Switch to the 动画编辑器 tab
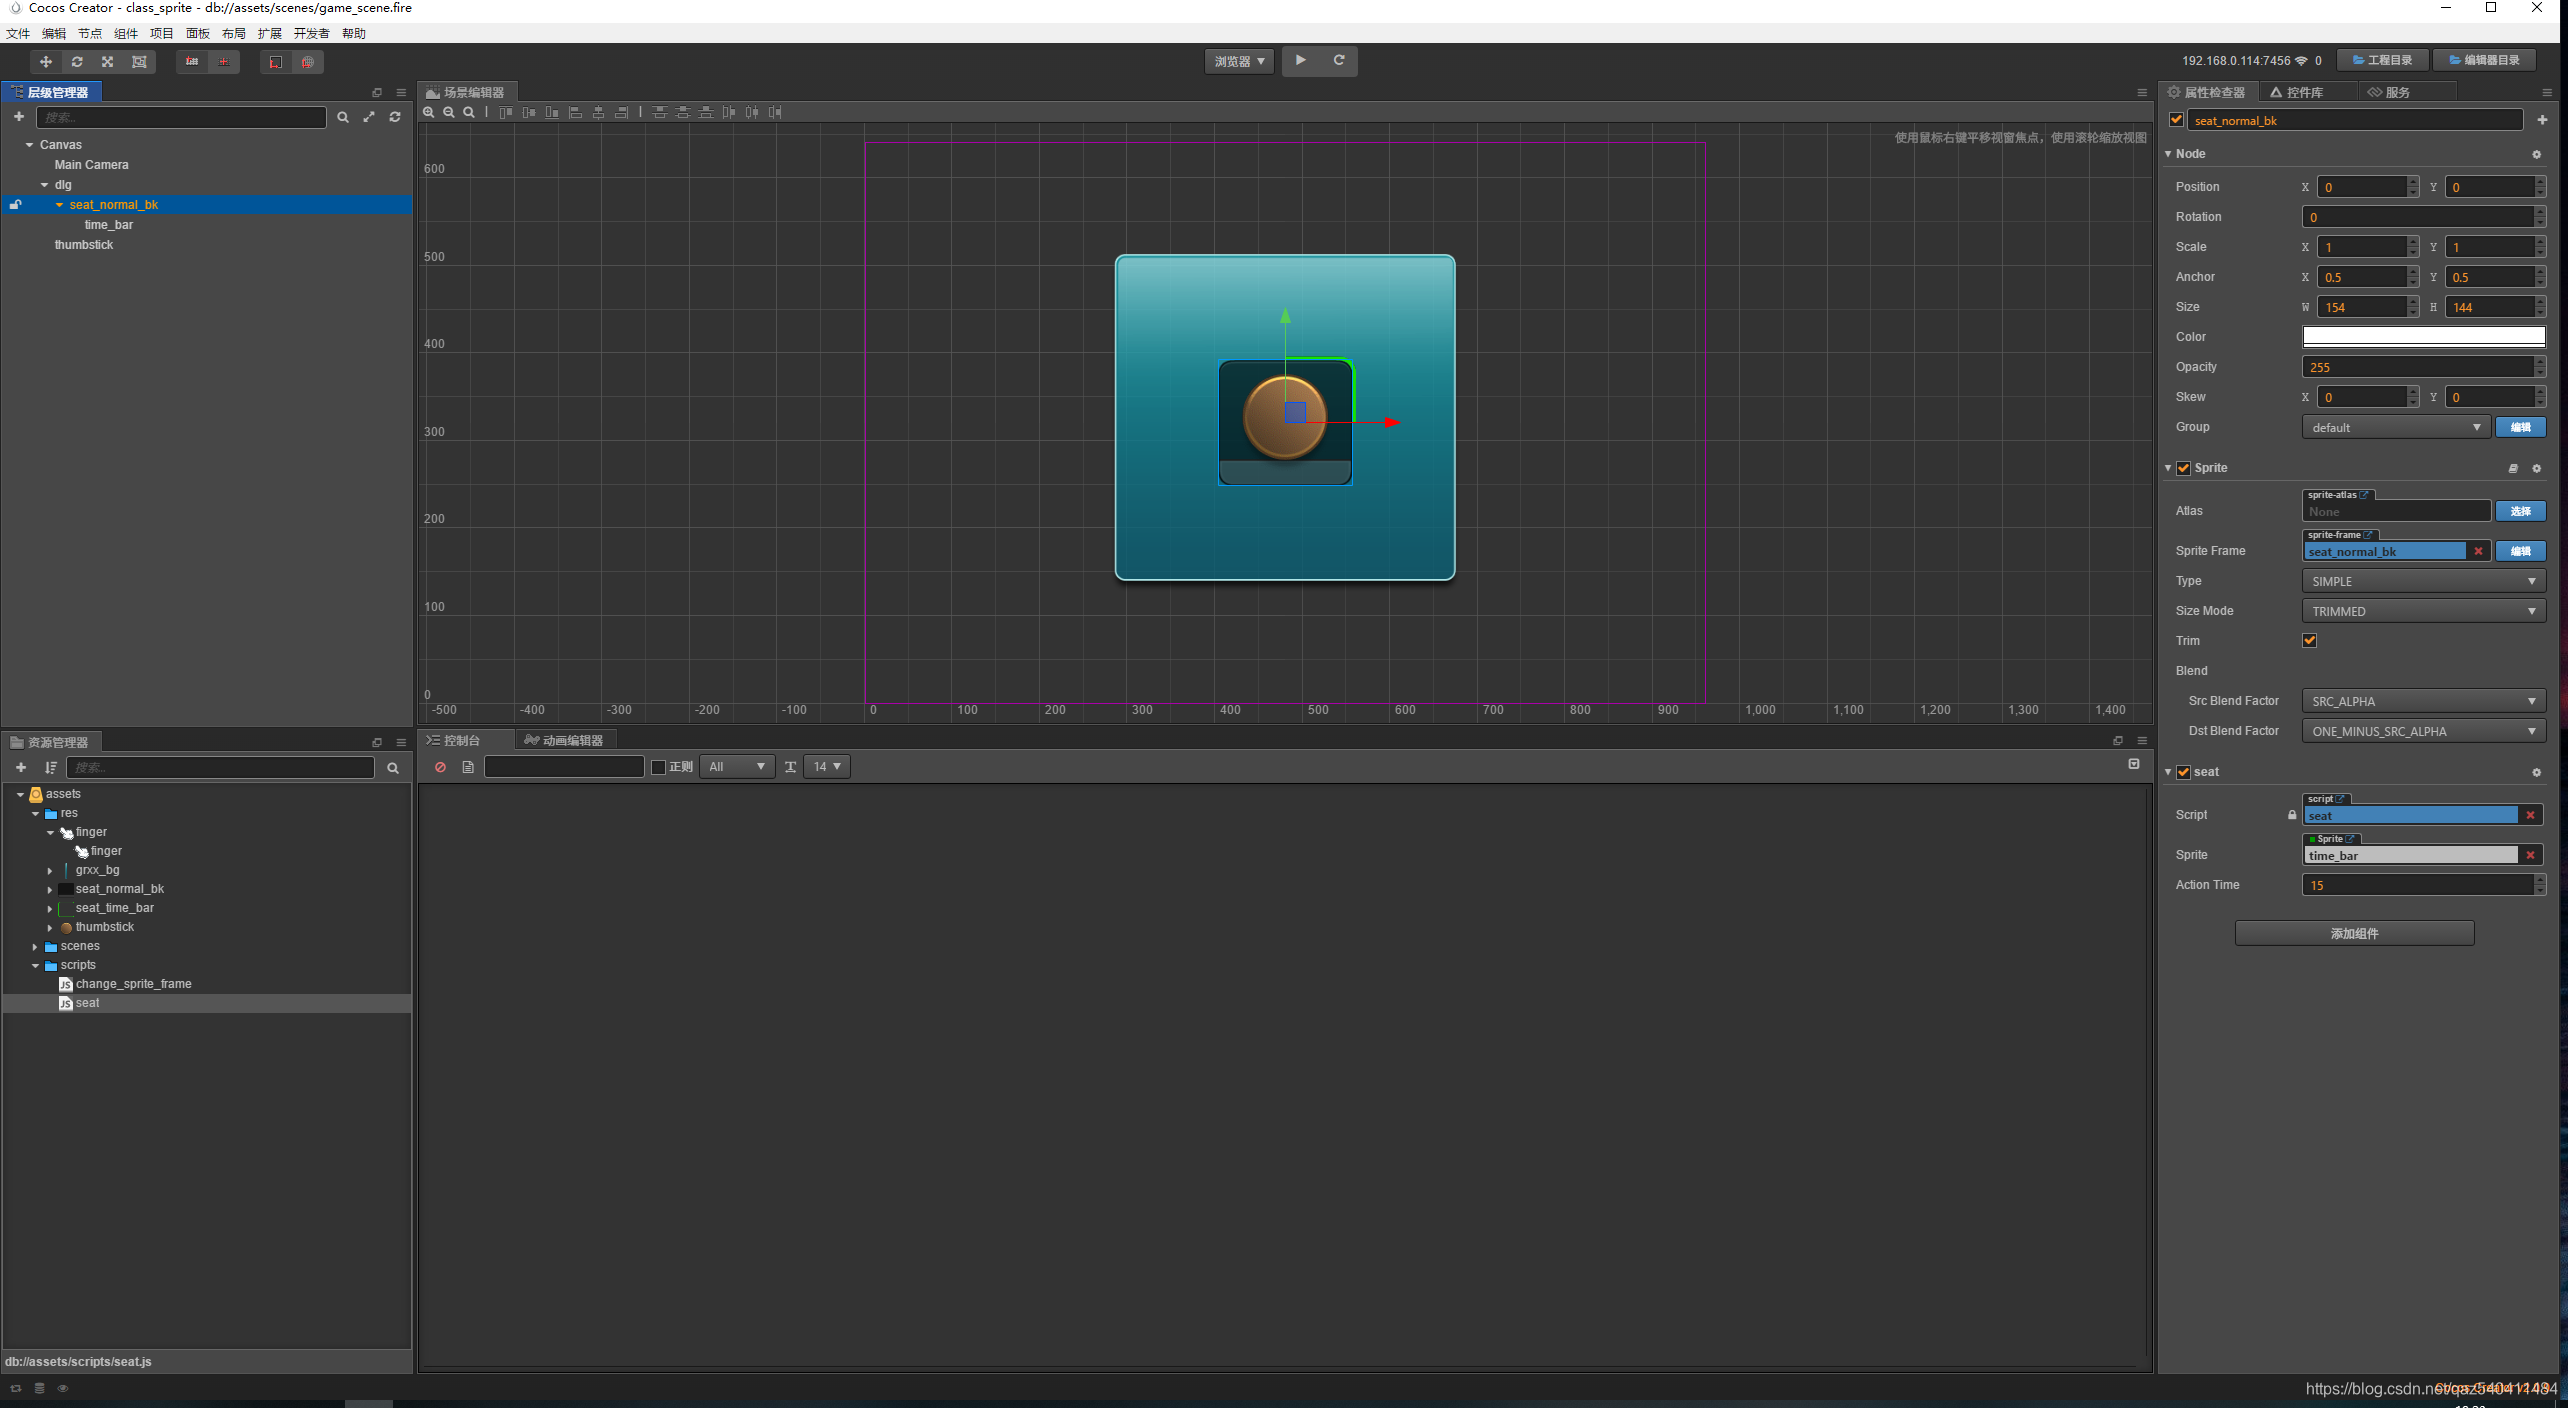Screen dimensions: 2568x1408 [x=566, y=740]
